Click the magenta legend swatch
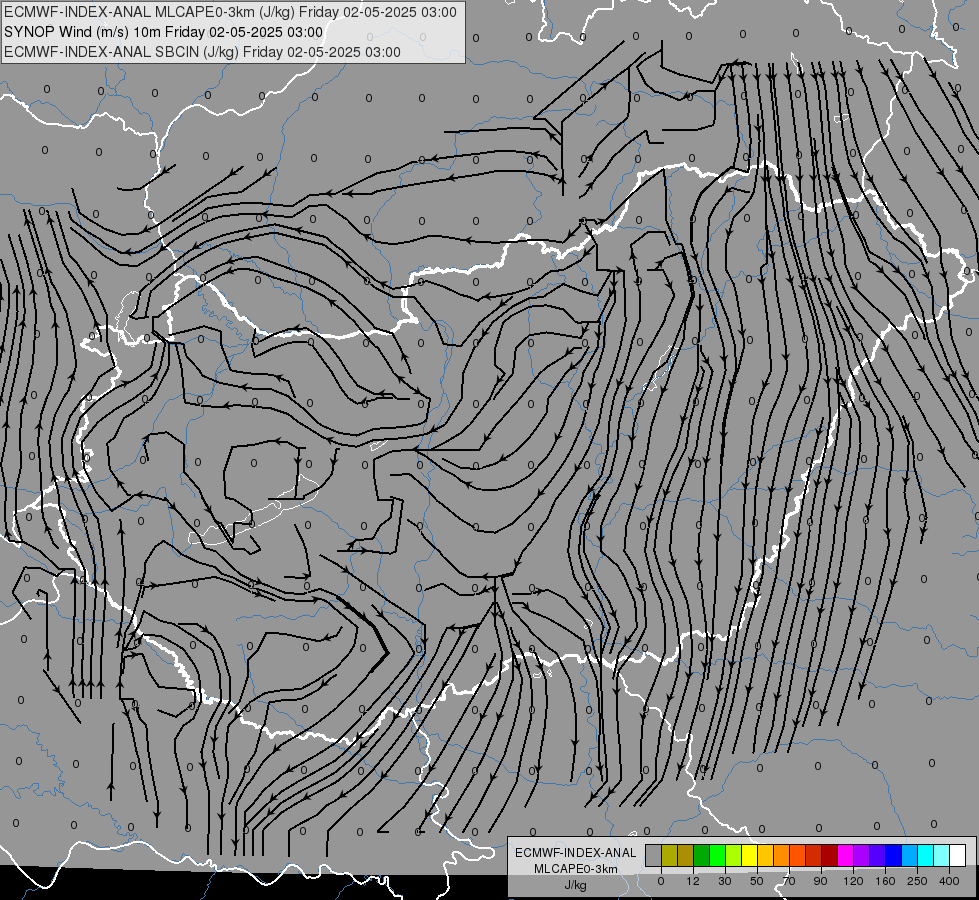 pos(845,855)
